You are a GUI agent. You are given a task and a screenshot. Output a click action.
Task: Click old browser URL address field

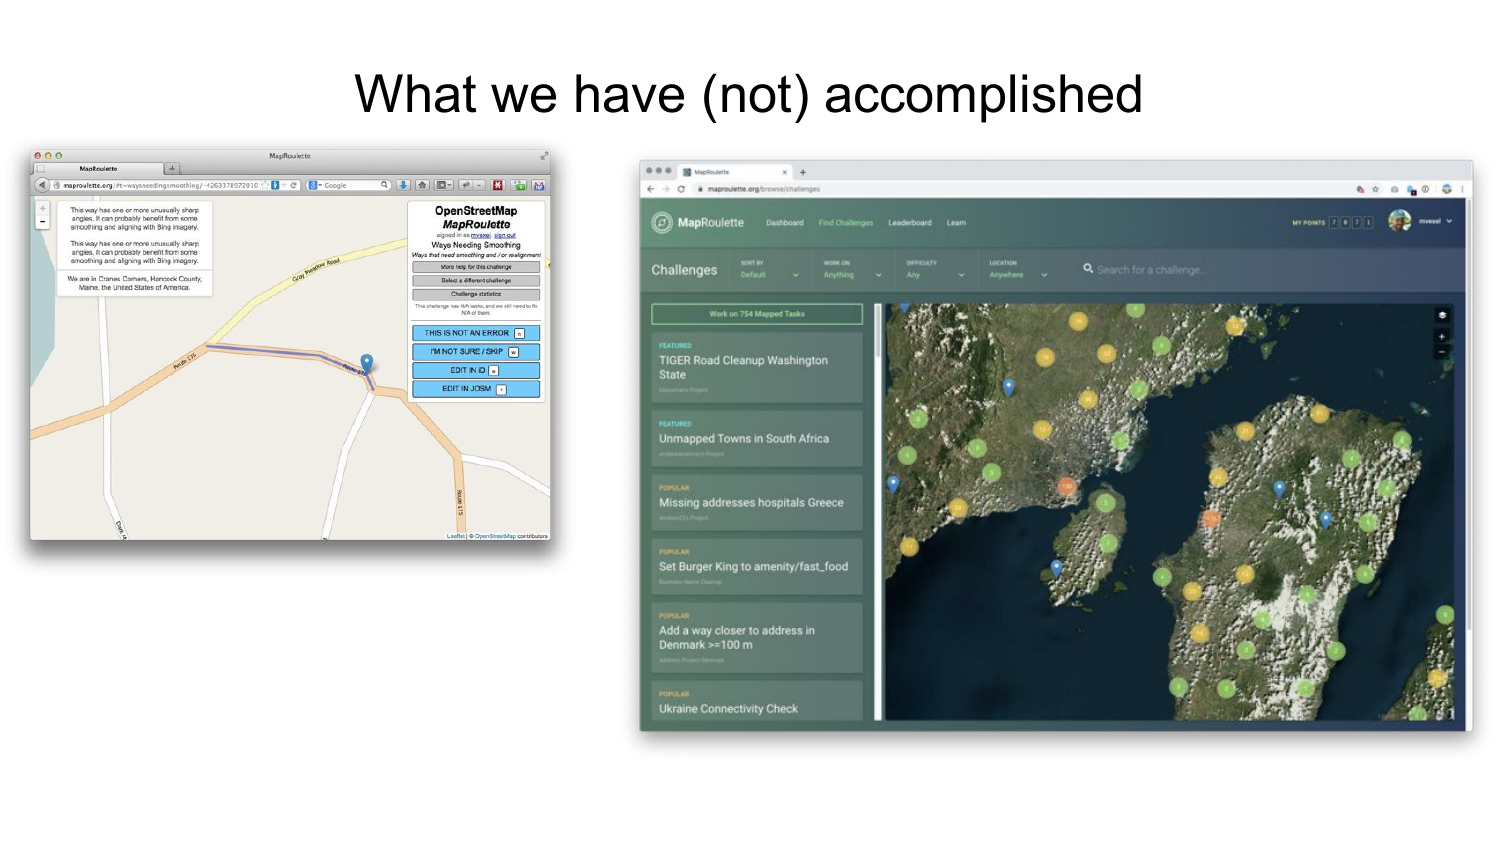pyautogui.click(x=160, y=185)
